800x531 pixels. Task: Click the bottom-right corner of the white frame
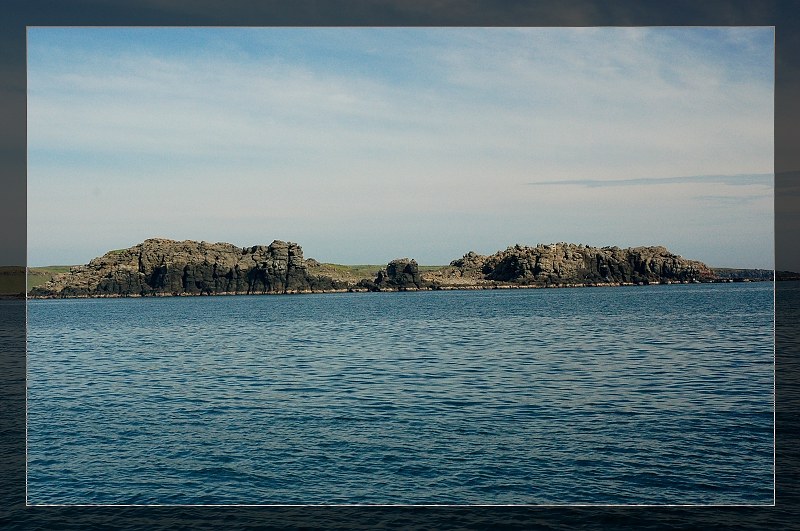773,505
